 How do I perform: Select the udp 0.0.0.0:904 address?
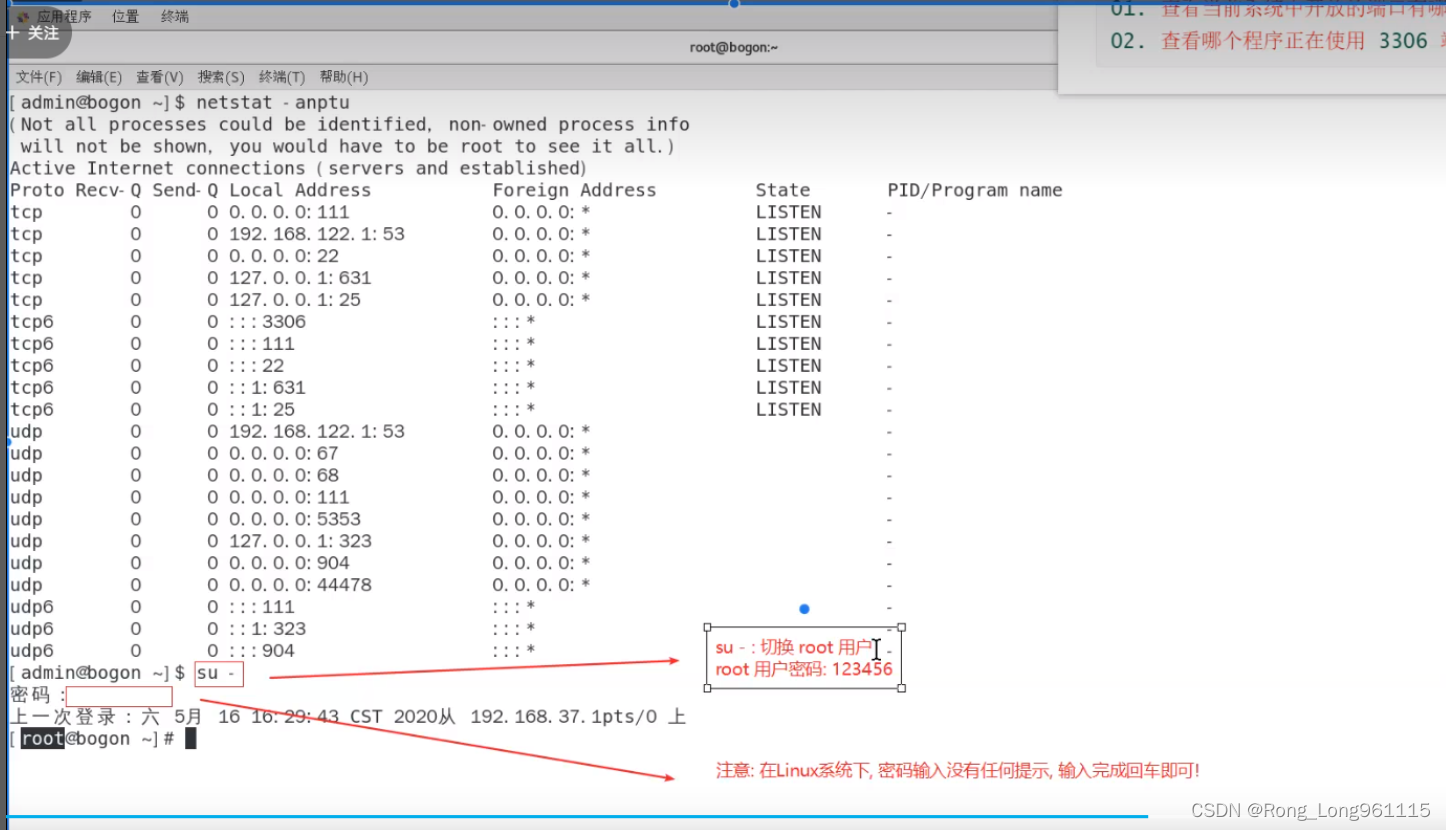pos(290,564)
